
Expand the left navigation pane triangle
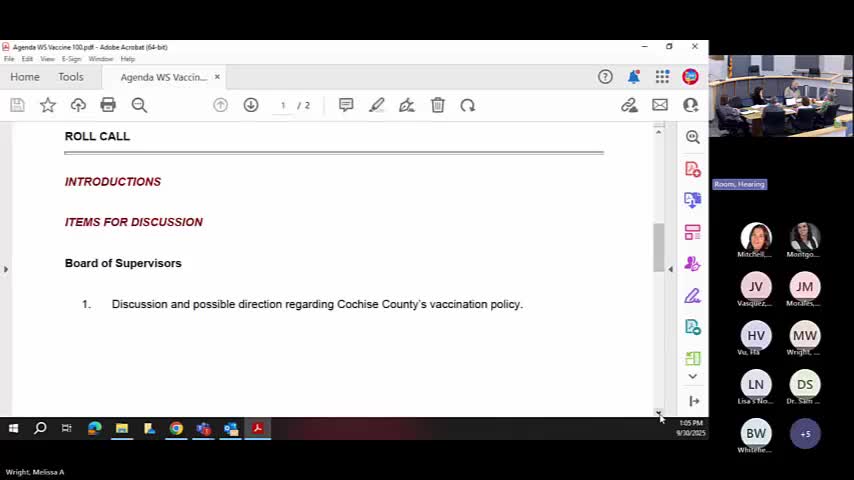coord(5,269)
